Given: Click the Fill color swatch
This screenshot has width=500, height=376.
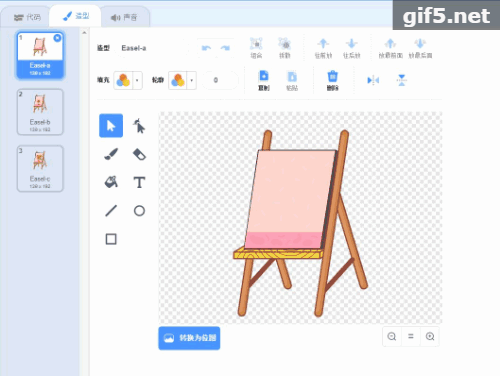Looking at the screenshot, I should coord(123,80).
